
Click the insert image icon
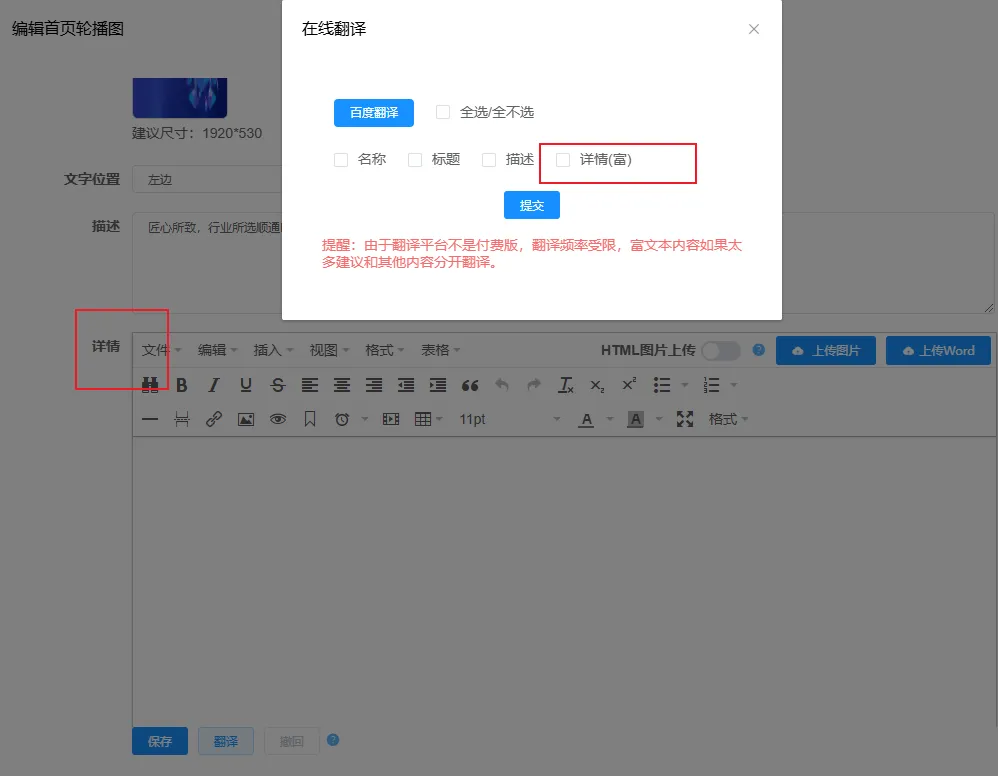246,419
